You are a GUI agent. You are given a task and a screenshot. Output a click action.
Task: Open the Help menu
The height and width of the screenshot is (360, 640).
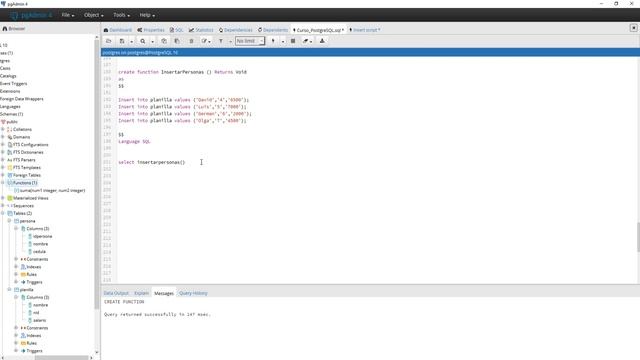pos(147,15)
